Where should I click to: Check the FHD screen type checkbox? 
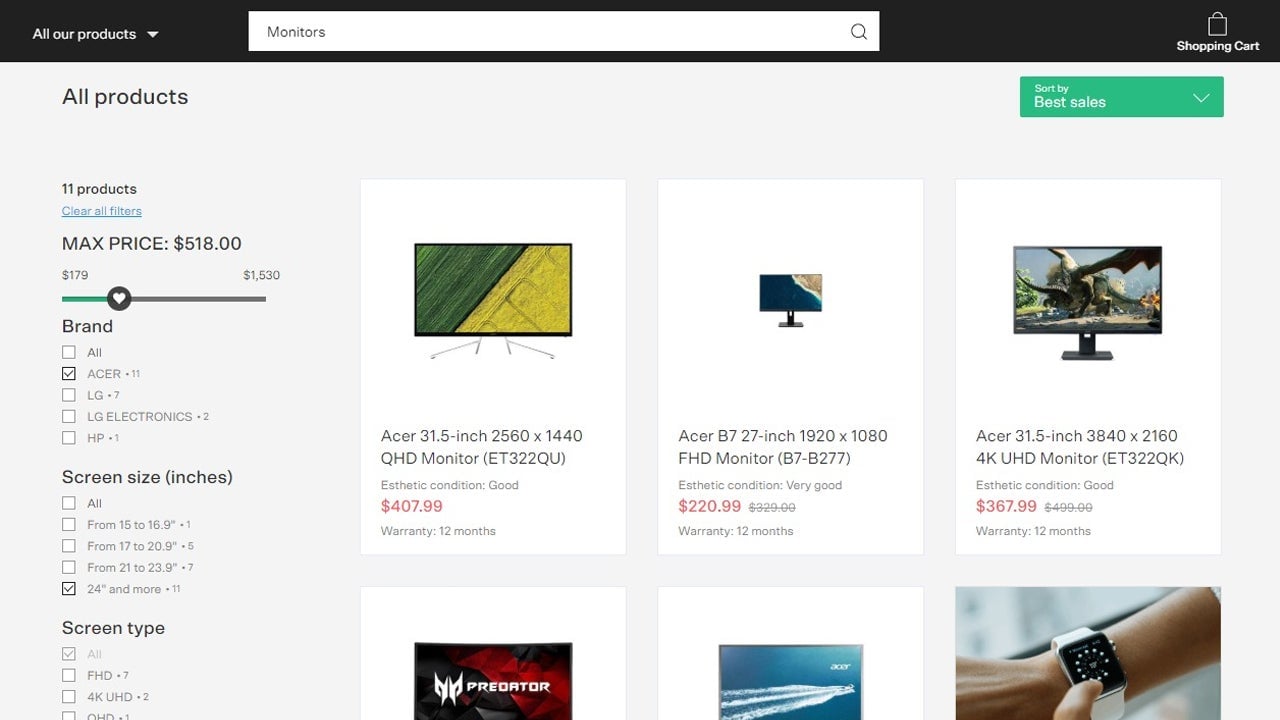(69, 675)
